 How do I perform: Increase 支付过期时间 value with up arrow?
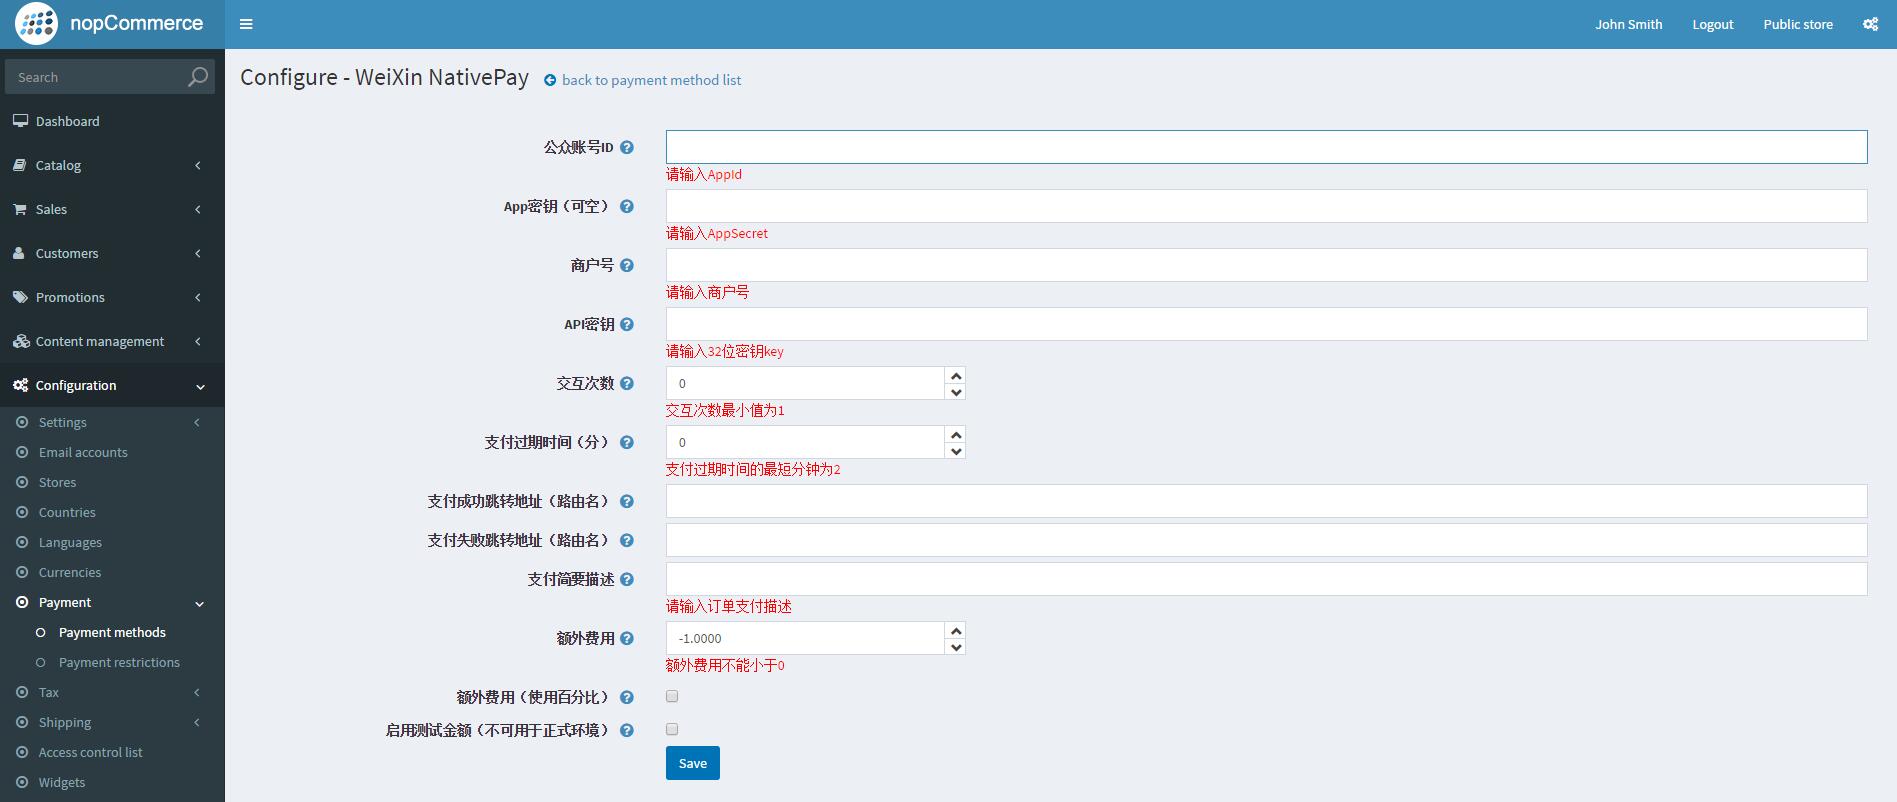(956, 435)
